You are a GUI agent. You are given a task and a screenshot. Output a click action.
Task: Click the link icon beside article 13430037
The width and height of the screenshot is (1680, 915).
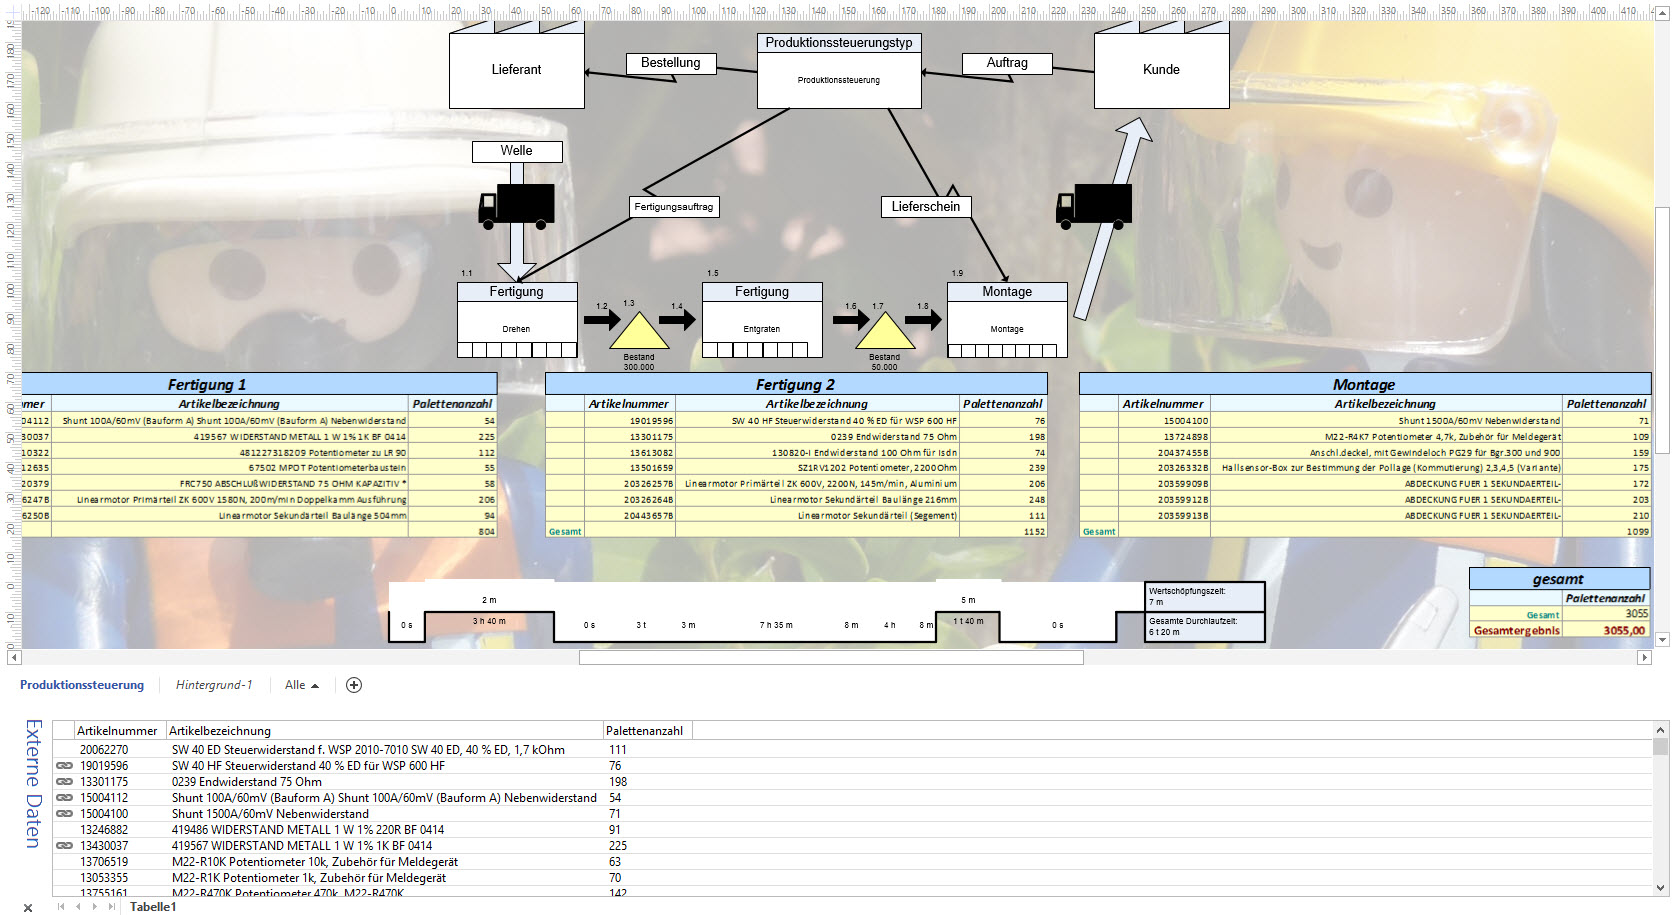pyautogui.click(x=65, y=846)
